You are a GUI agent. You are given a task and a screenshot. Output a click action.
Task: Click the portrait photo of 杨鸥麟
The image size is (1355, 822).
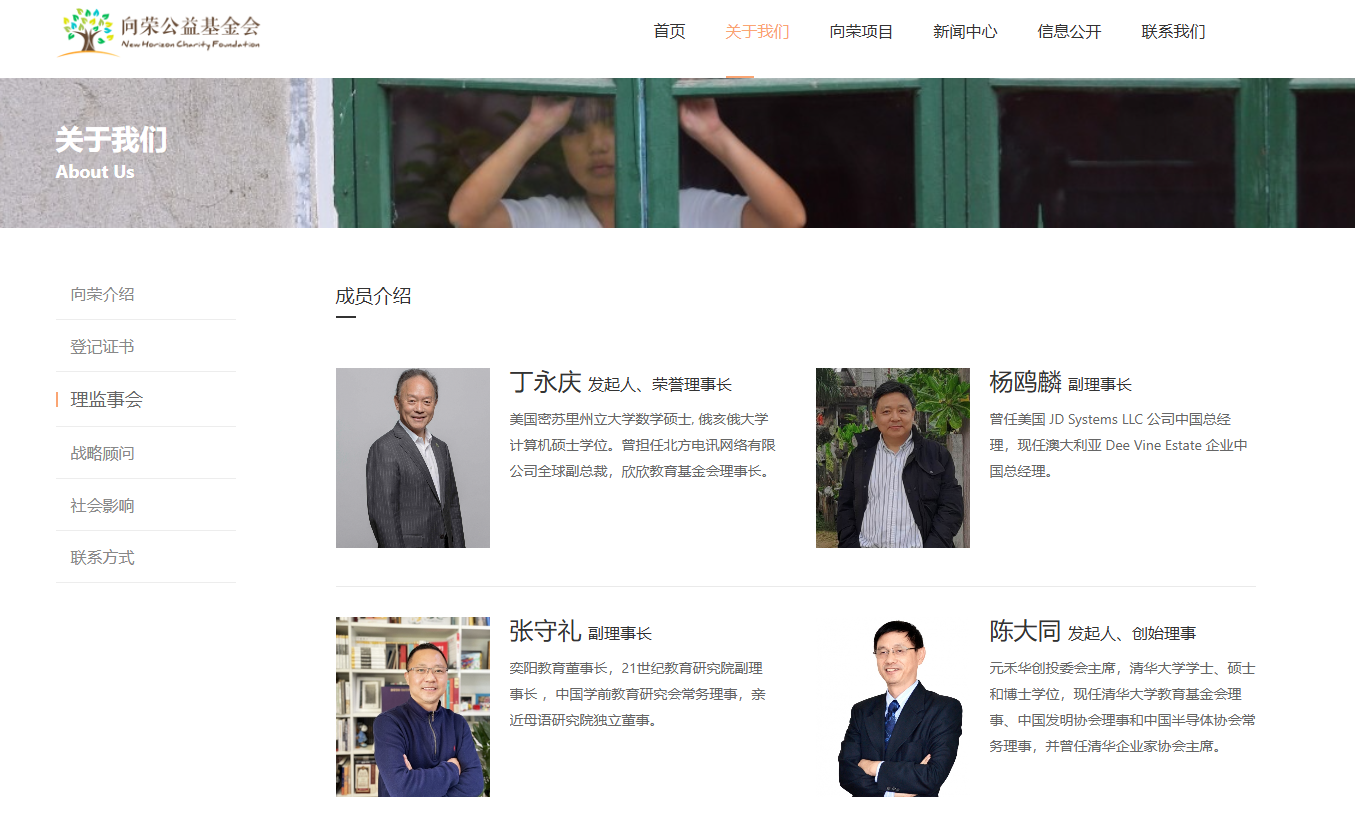(x=893, y=458)
